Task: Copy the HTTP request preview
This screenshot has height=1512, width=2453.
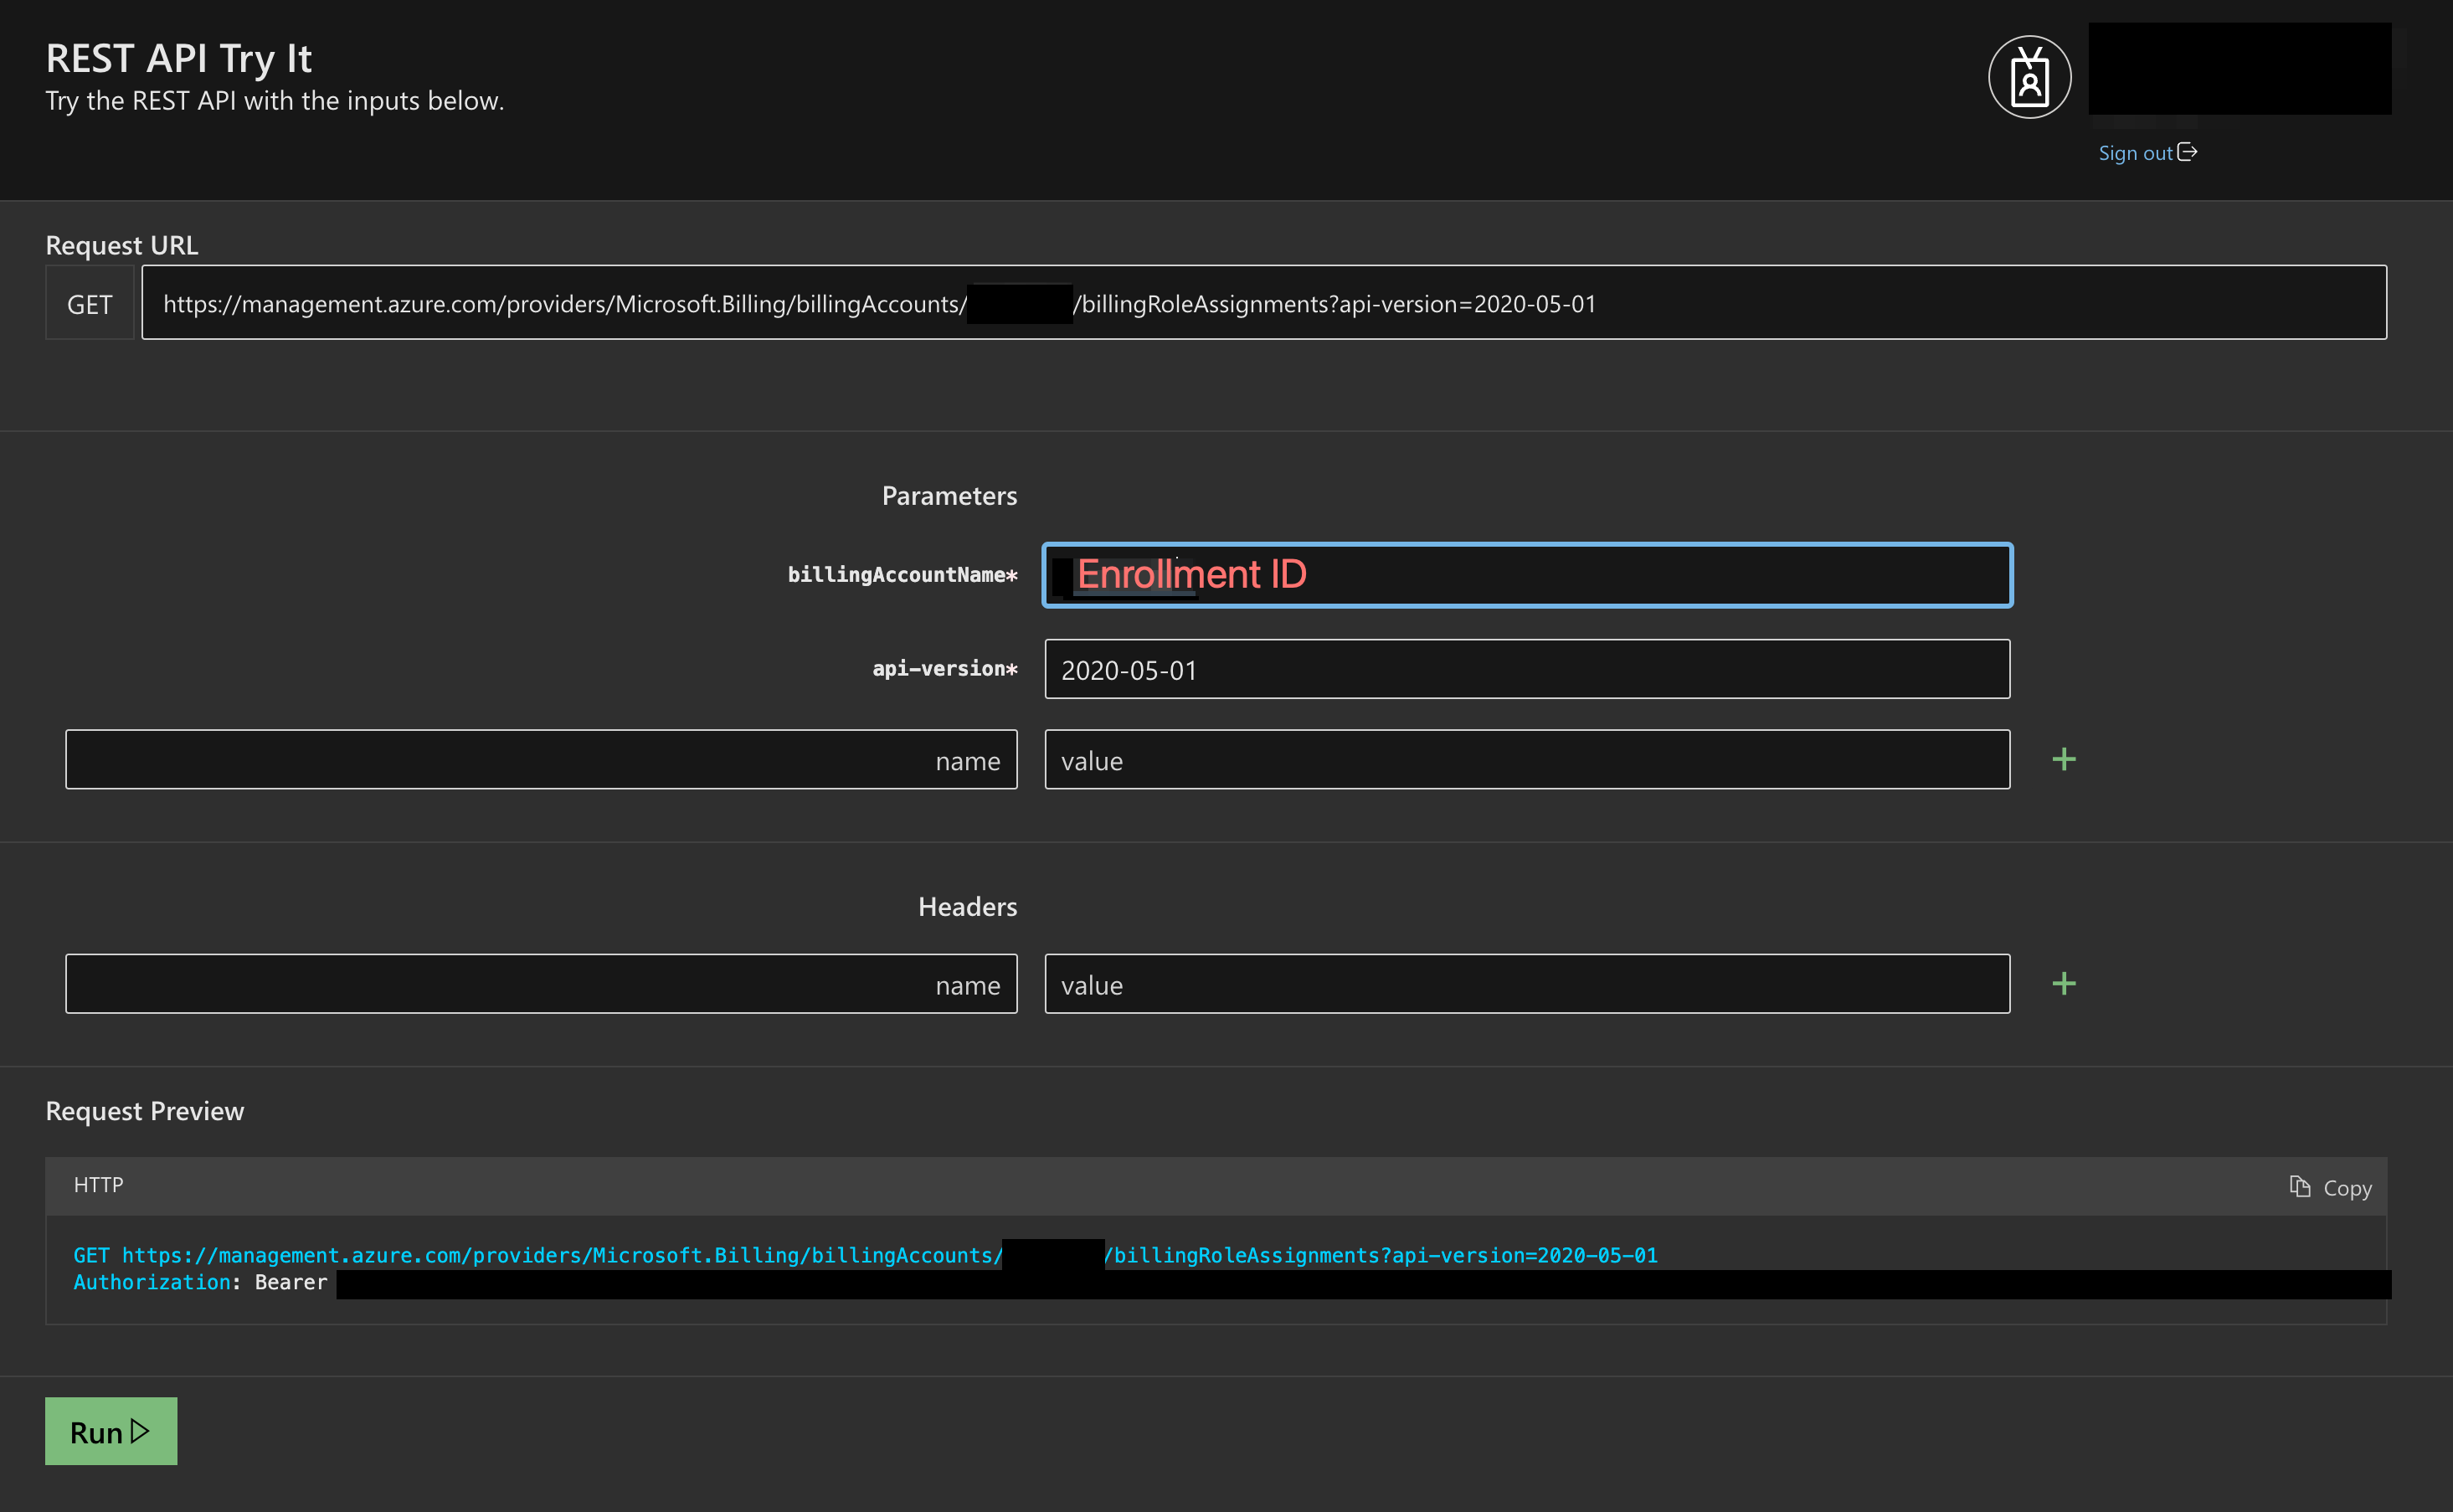Action: click(x=2345, y=1188)
